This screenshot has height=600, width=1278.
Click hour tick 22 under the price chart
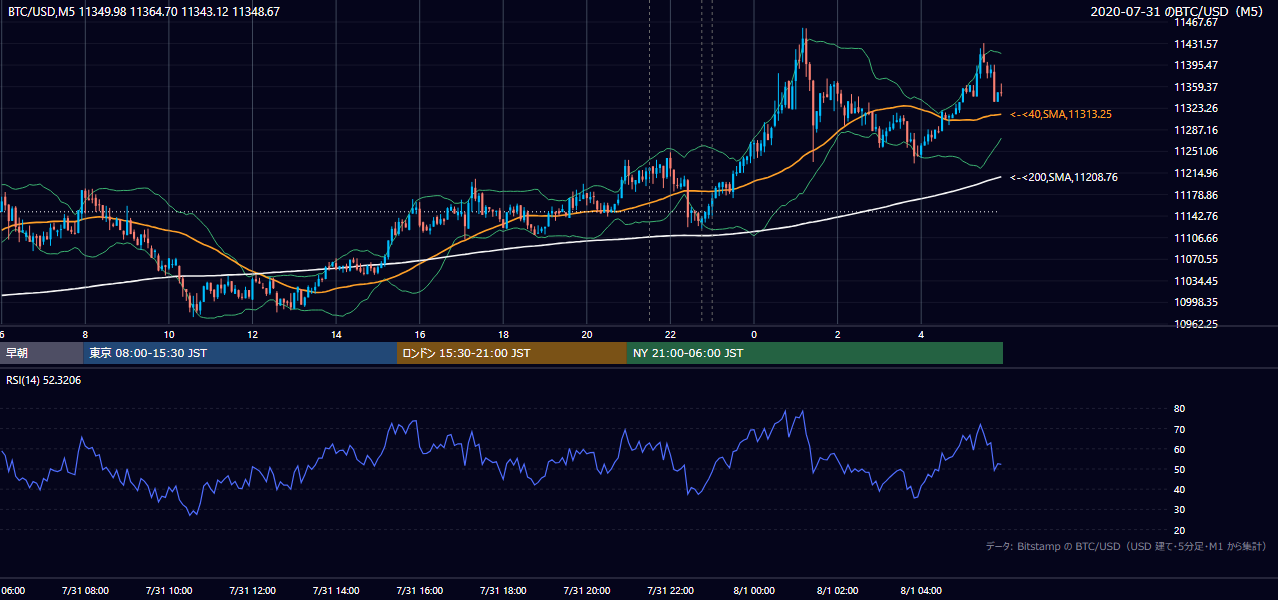[x=670, y=334]
